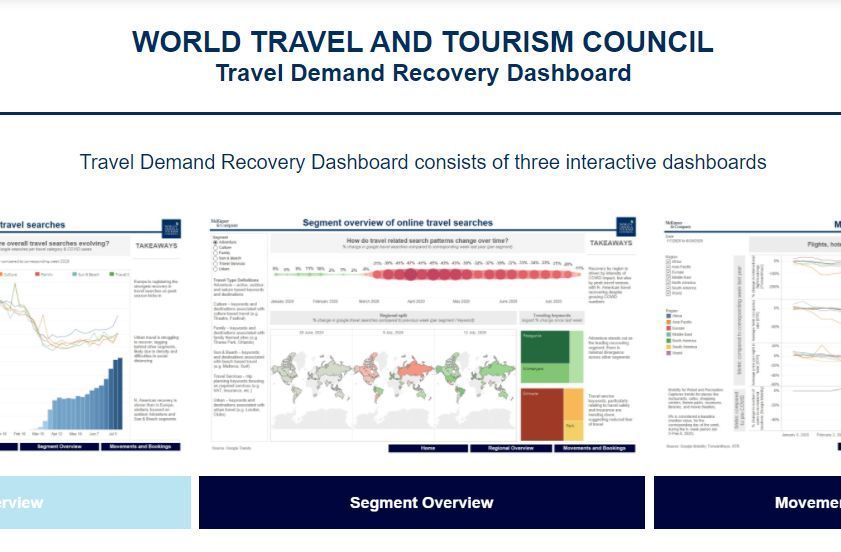Select the Urban segment radio button
Viewport: 841px width, 552px height.
pos(216,269)
